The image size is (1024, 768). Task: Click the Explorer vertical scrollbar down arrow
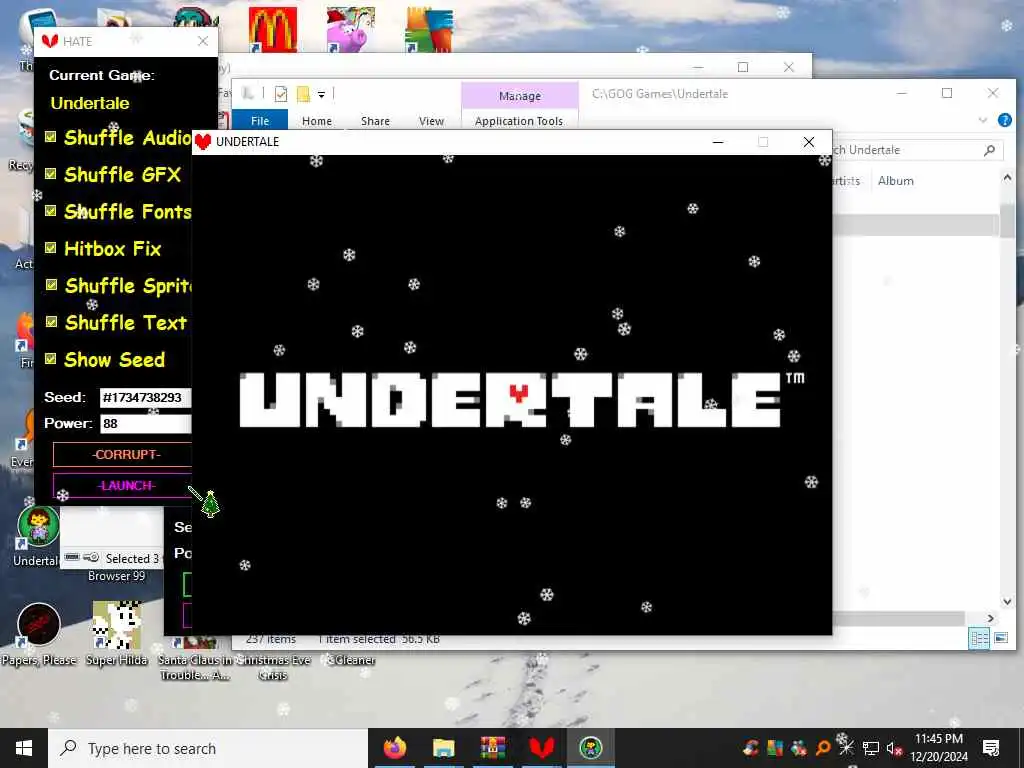1007,601
